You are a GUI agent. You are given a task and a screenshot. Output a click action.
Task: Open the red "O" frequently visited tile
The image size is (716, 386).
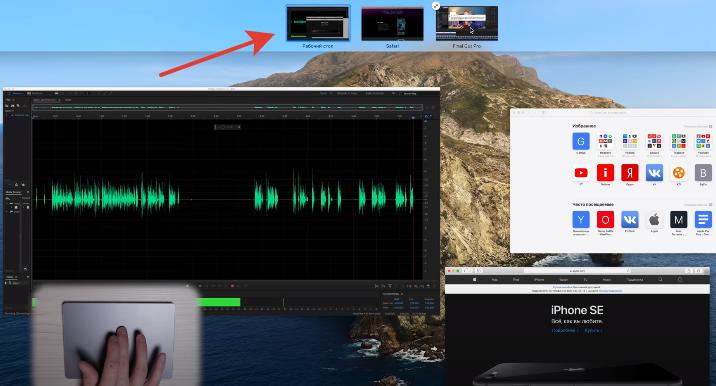[605, 220]
